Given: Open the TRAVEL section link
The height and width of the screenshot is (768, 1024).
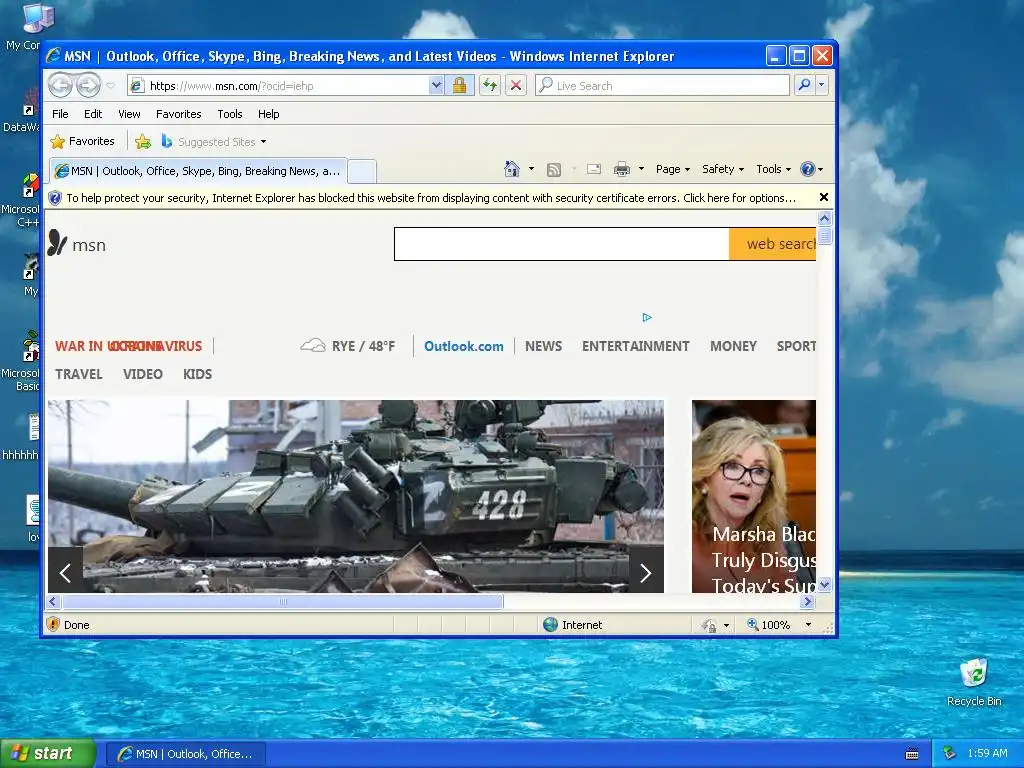Looking at the screenshot, I should 79,374.
